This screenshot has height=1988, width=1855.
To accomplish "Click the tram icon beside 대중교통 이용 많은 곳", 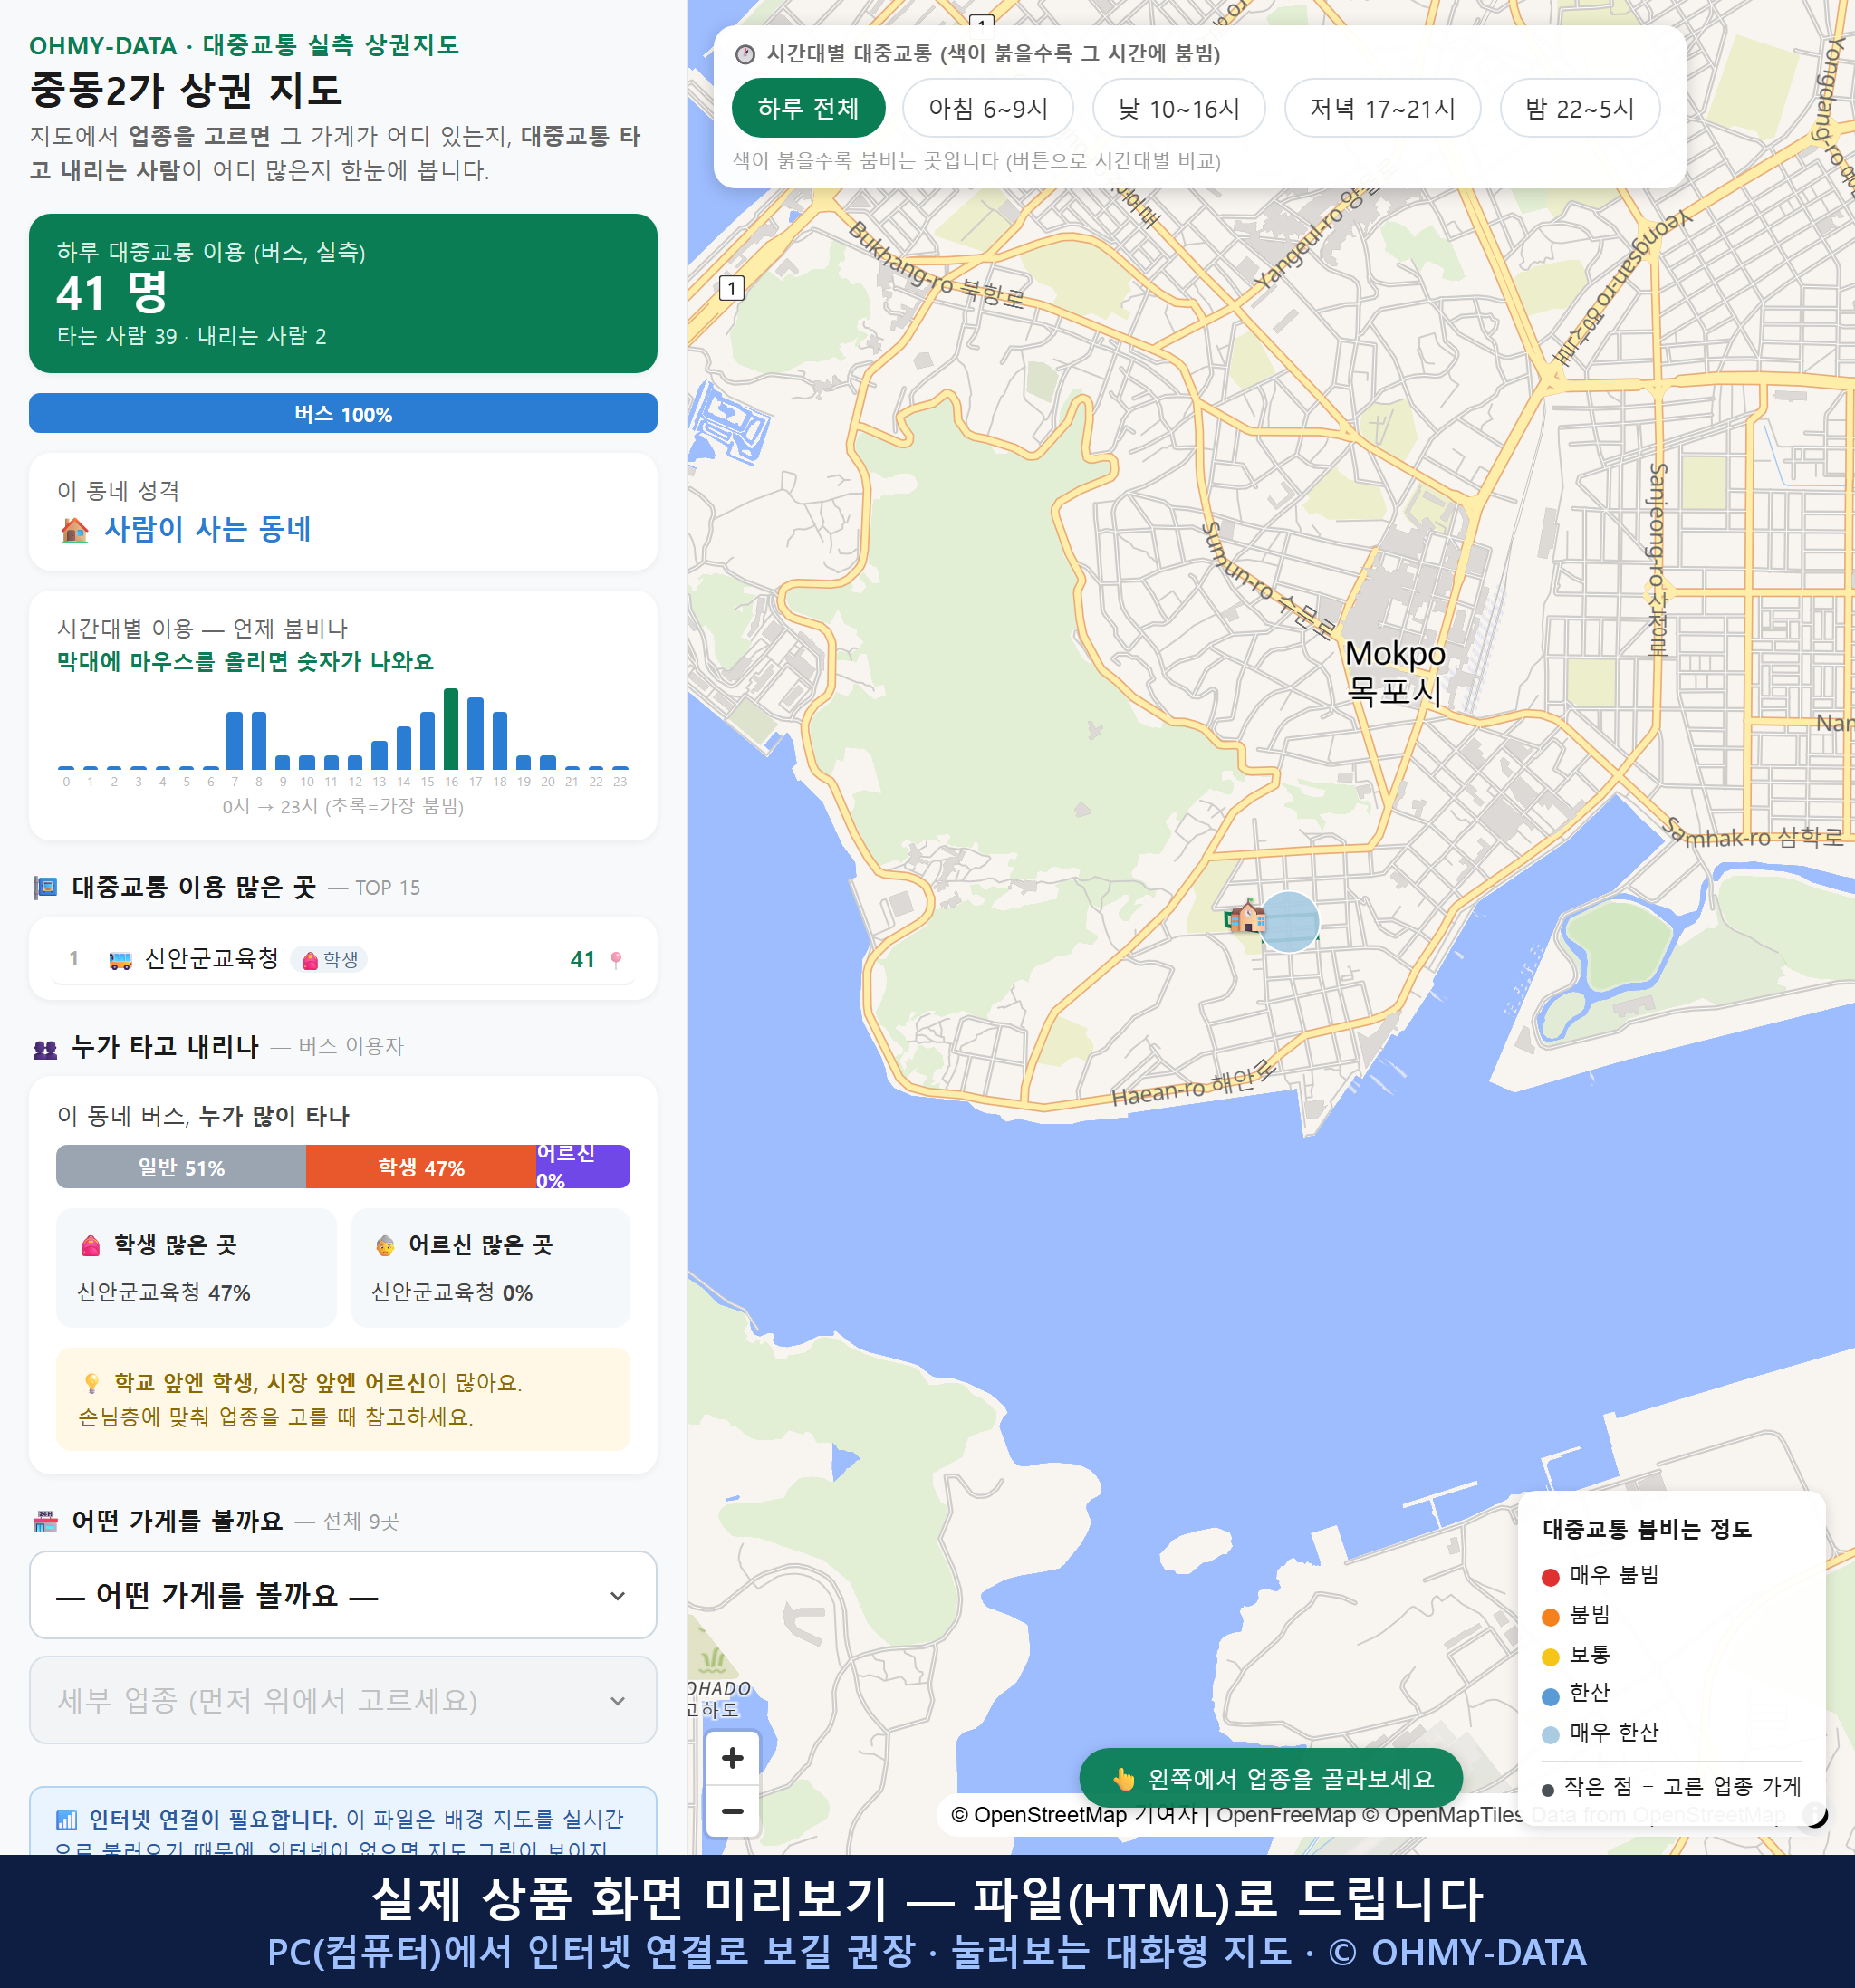I will (x=45, y=887).
